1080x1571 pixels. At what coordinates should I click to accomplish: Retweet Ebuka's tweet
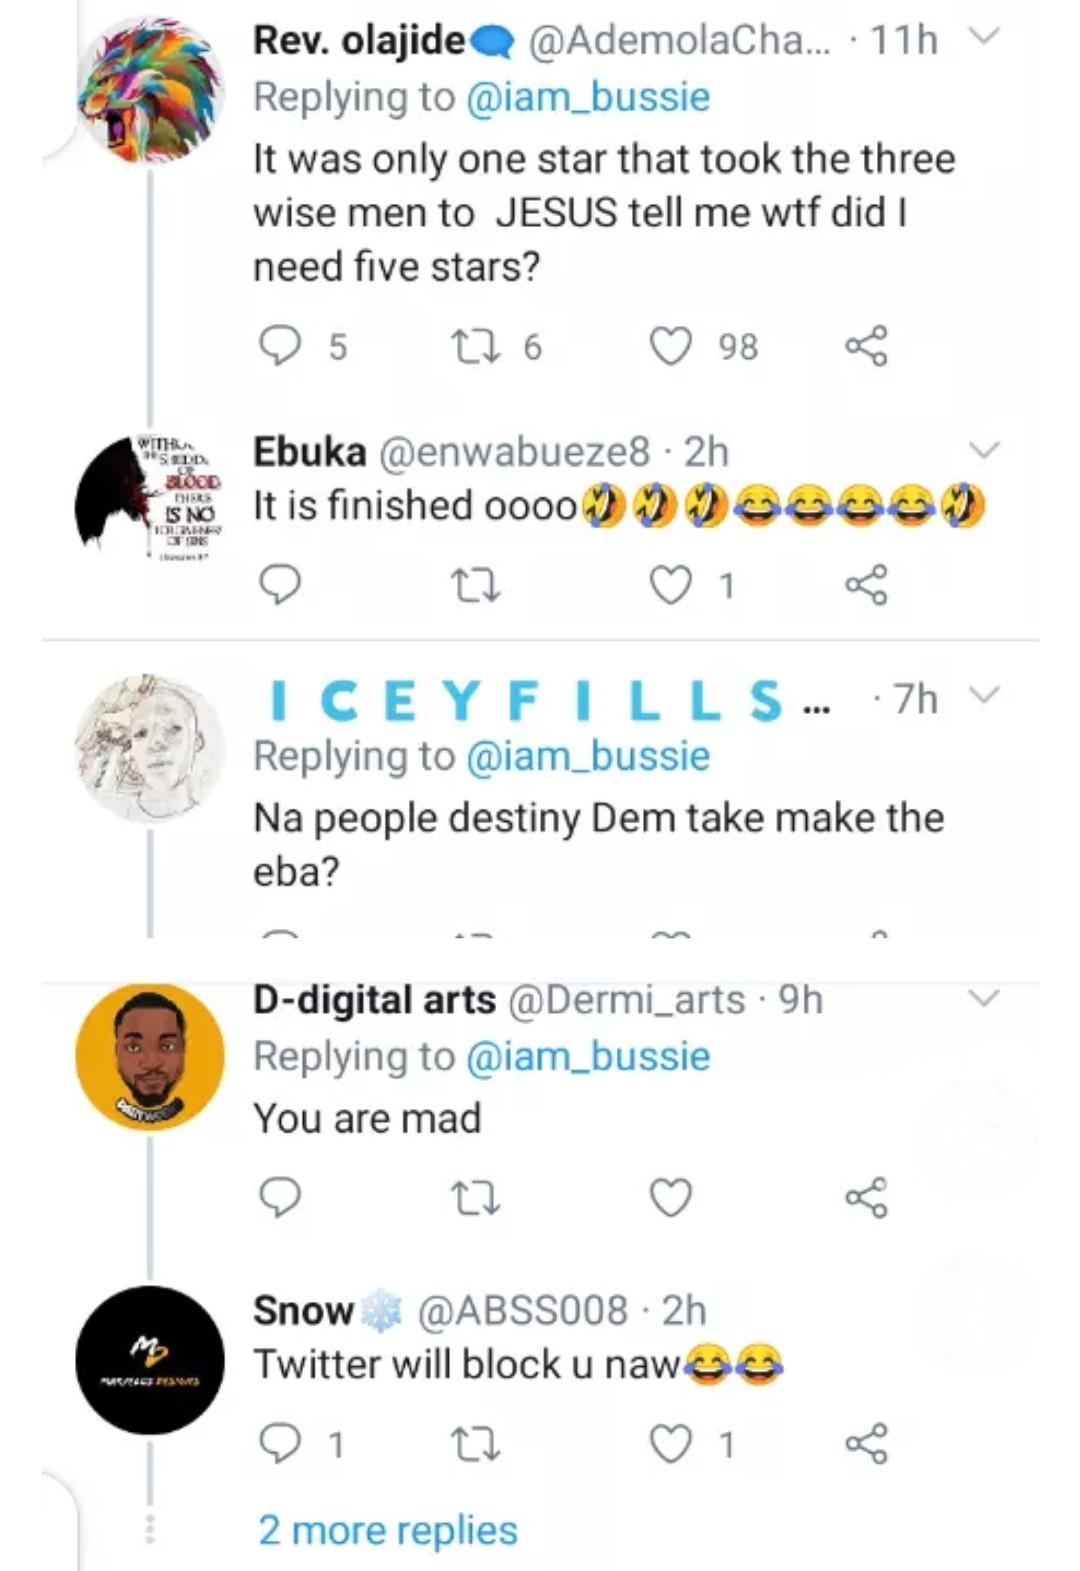(x=474, y=585)
